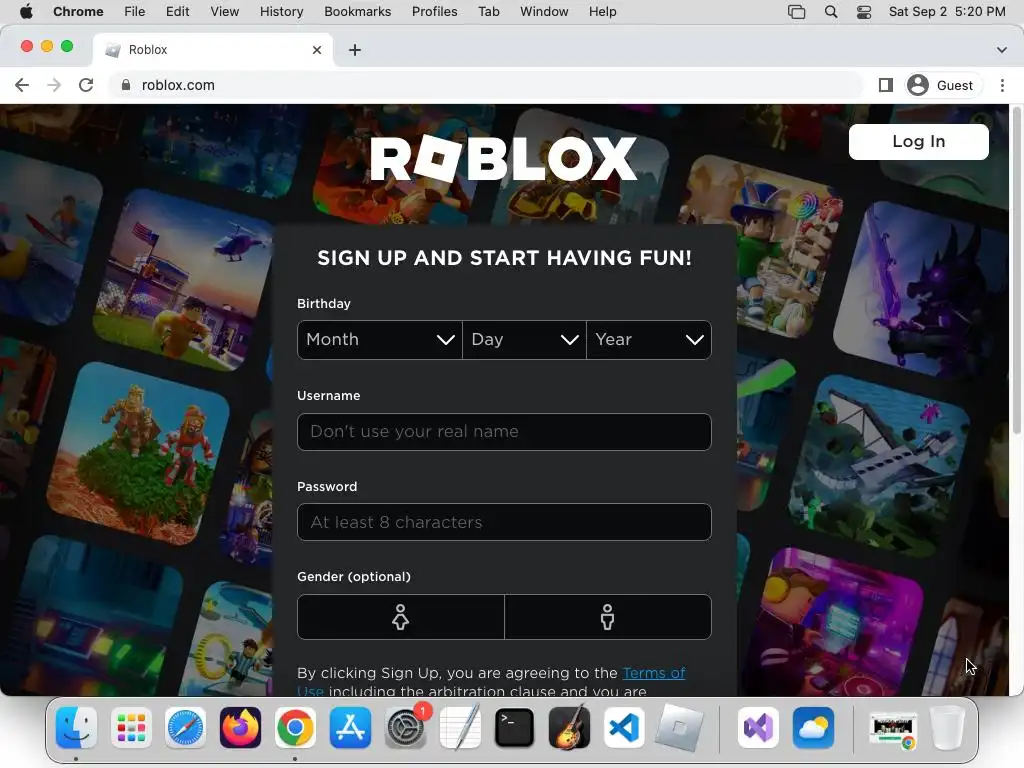Open the Trash from the Dock

tap(947, 728)
